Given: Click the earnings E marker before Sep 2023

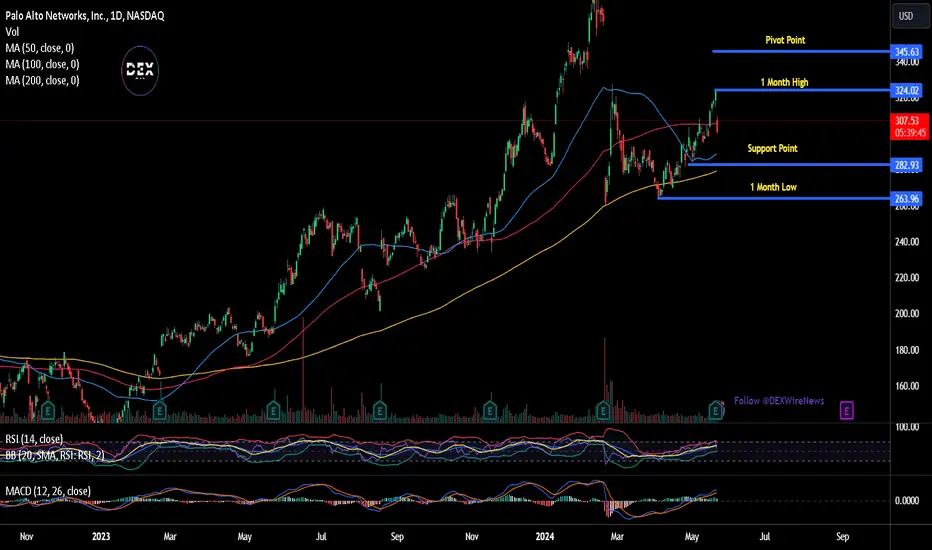Looking at the screenshot, I should point(380,410).
